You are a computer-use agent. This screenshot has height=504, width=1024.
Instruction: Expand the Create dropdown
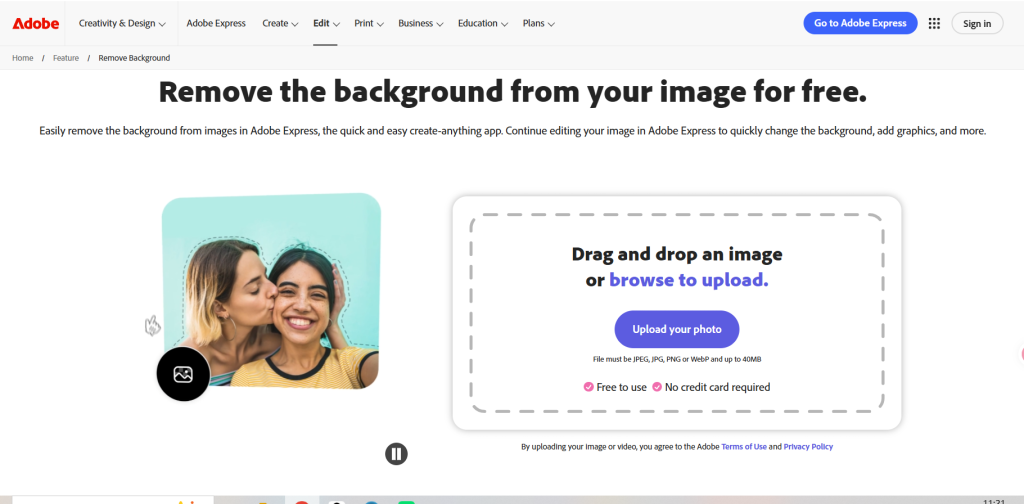pos(280,23)
